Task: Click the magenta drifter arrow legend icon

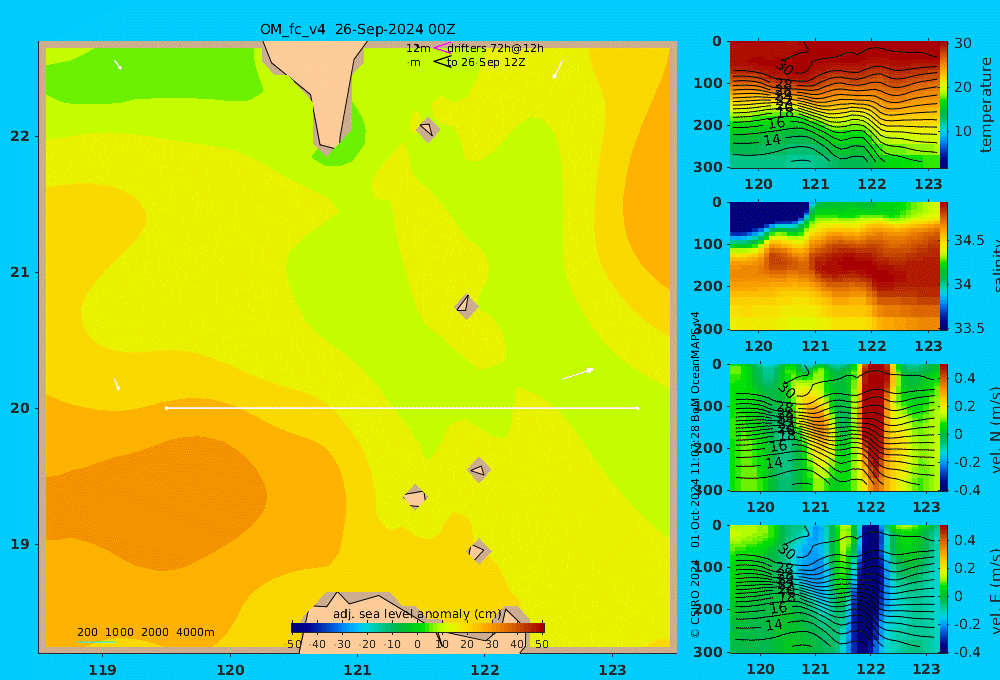Action: [x=442, y=48]
